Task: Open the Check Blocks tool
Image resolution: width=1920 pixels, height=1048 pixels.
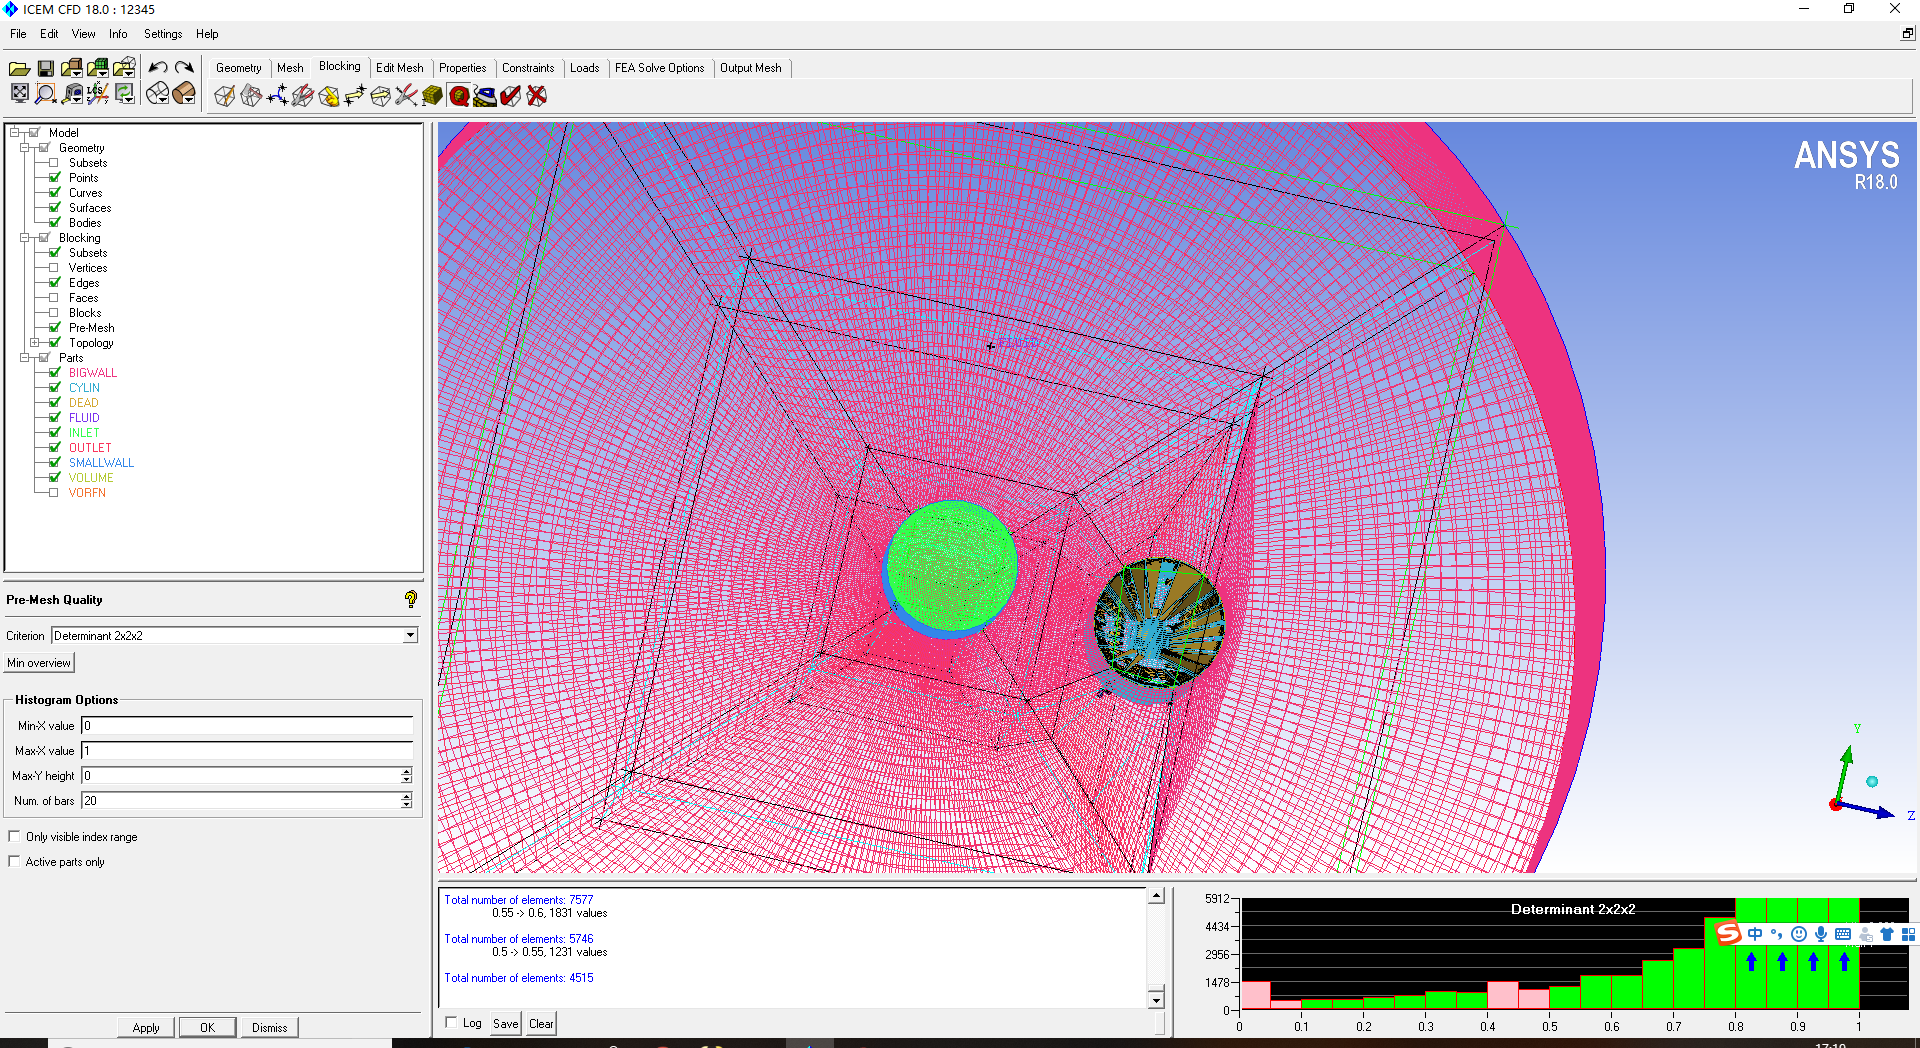Action: click(x=511, y=96)
